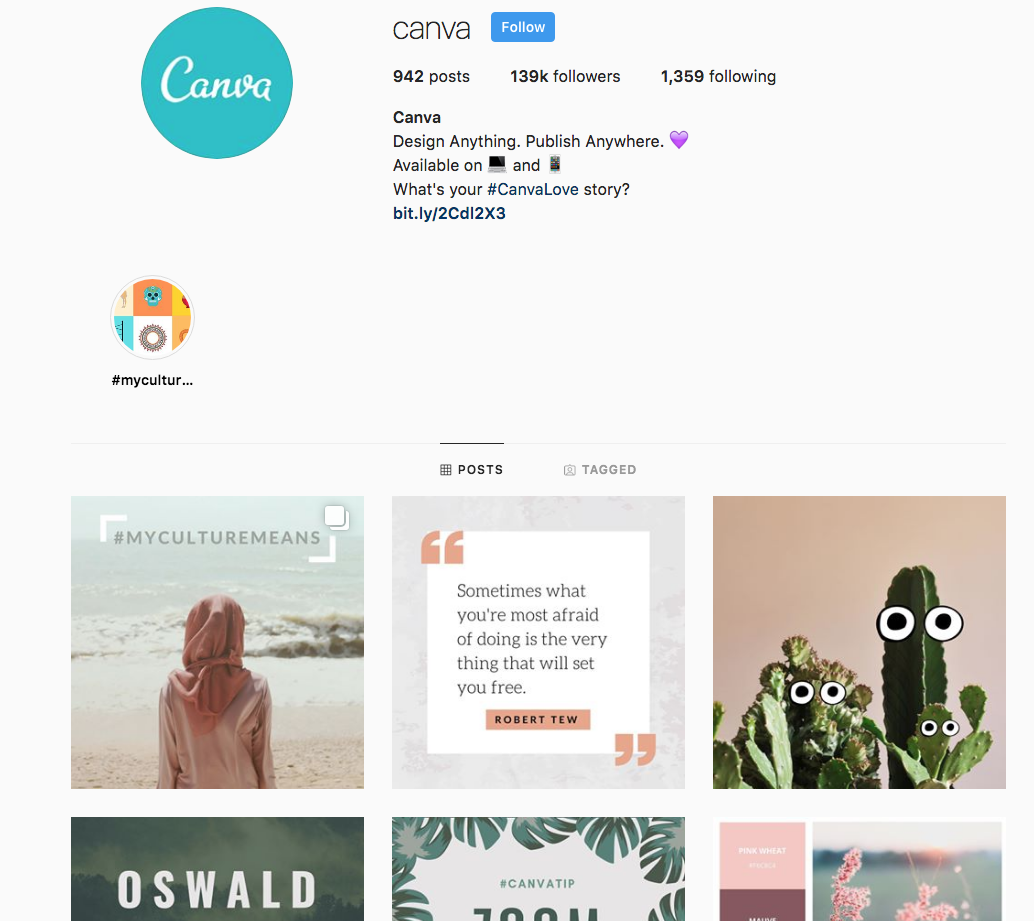Switch to the POSTS tab

(471, 470)
